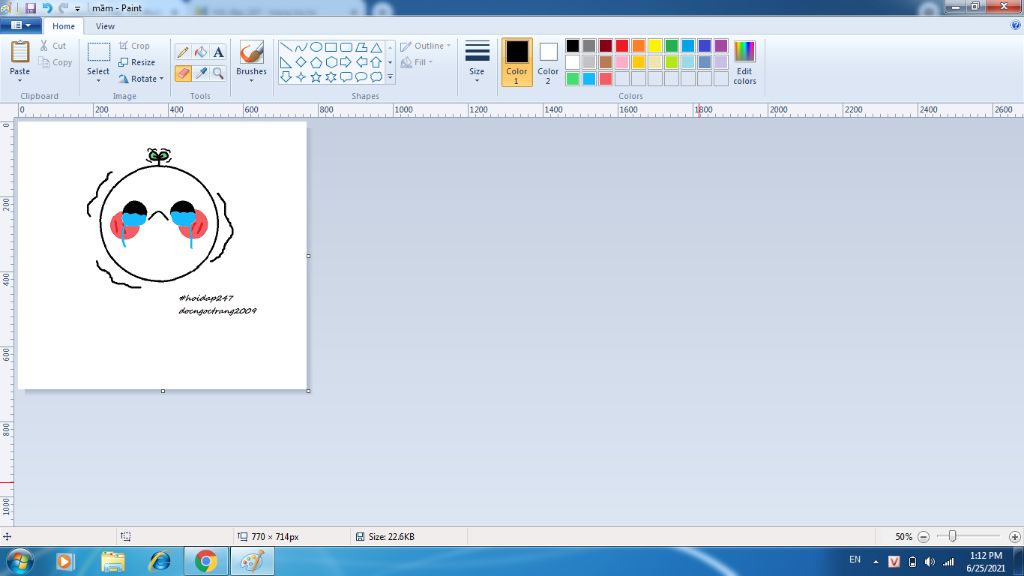Open Windows Explorer folder on taskbar

[x=113, y=561]
